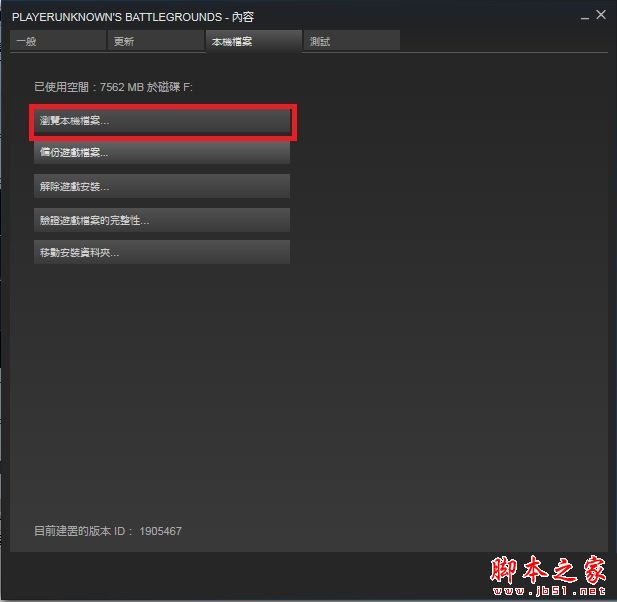Verify game files with 驗證遊戲檔案的完整性
The width and height of the screenshot is (617, 602).
162,220
